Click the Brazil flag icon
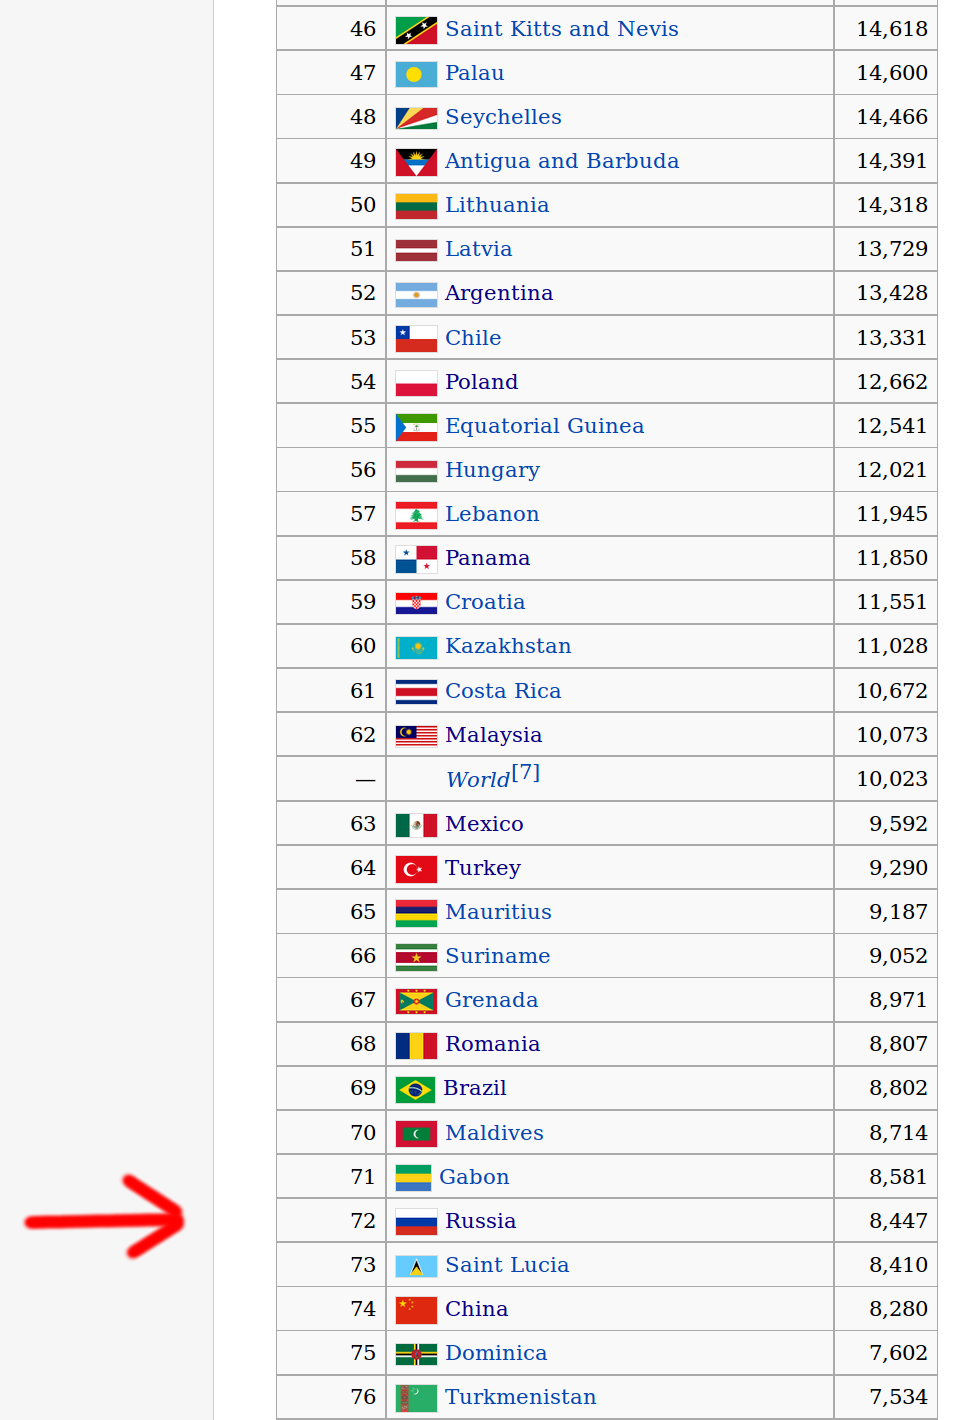Screen dimensions: 974x1420 [x=415, y=1090]
